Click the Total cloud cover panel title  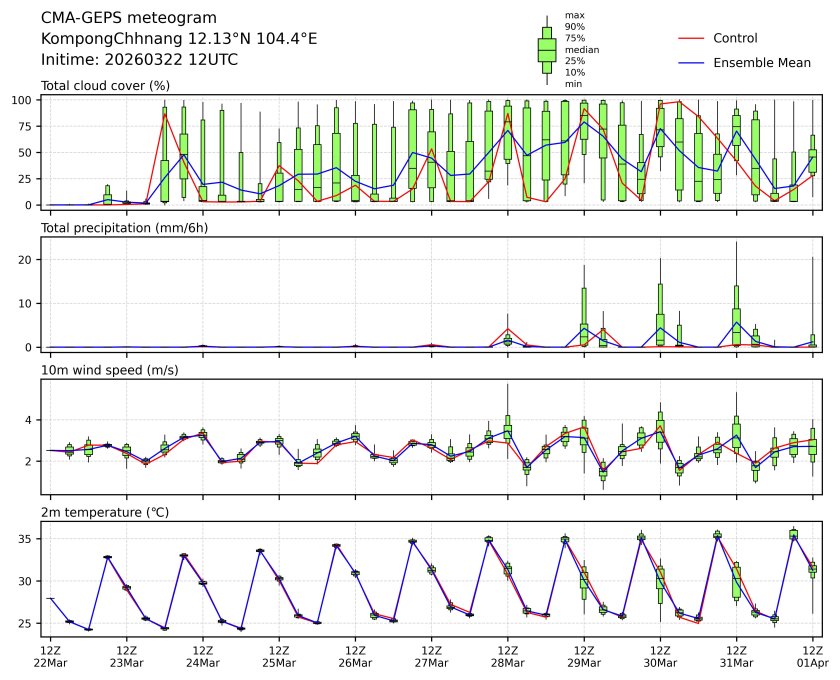pyautogui.click(x=105, y=86)
